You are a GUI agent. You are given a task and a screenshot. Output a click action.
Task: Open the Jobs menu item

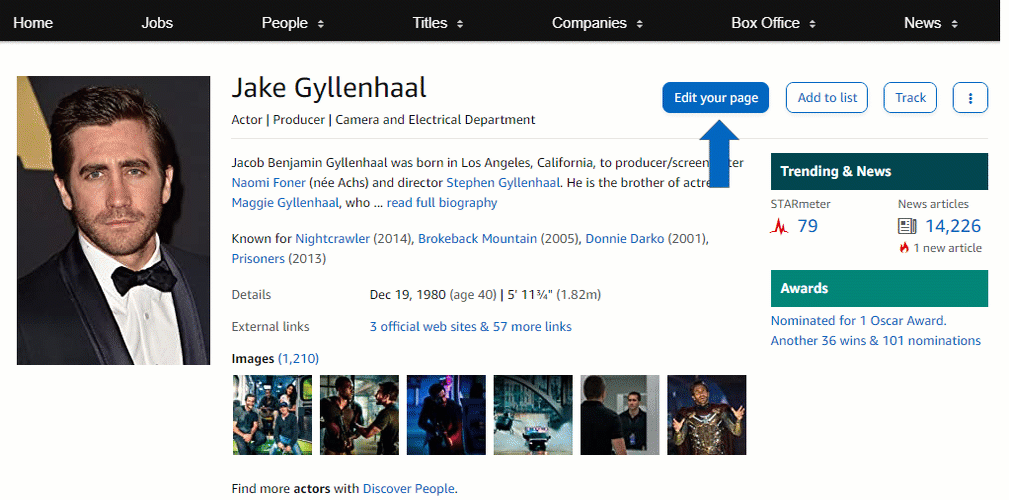click(157, 23)
